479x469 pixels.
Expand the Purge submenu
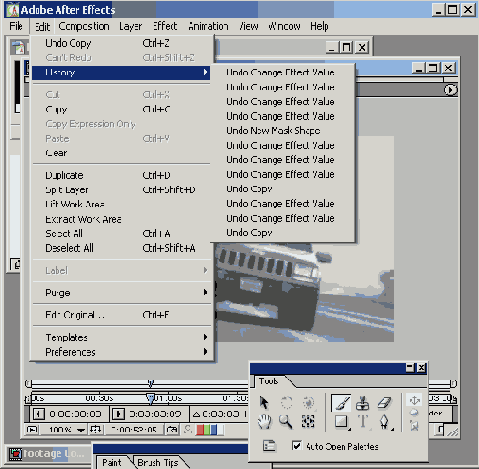(x=122, y=293)
